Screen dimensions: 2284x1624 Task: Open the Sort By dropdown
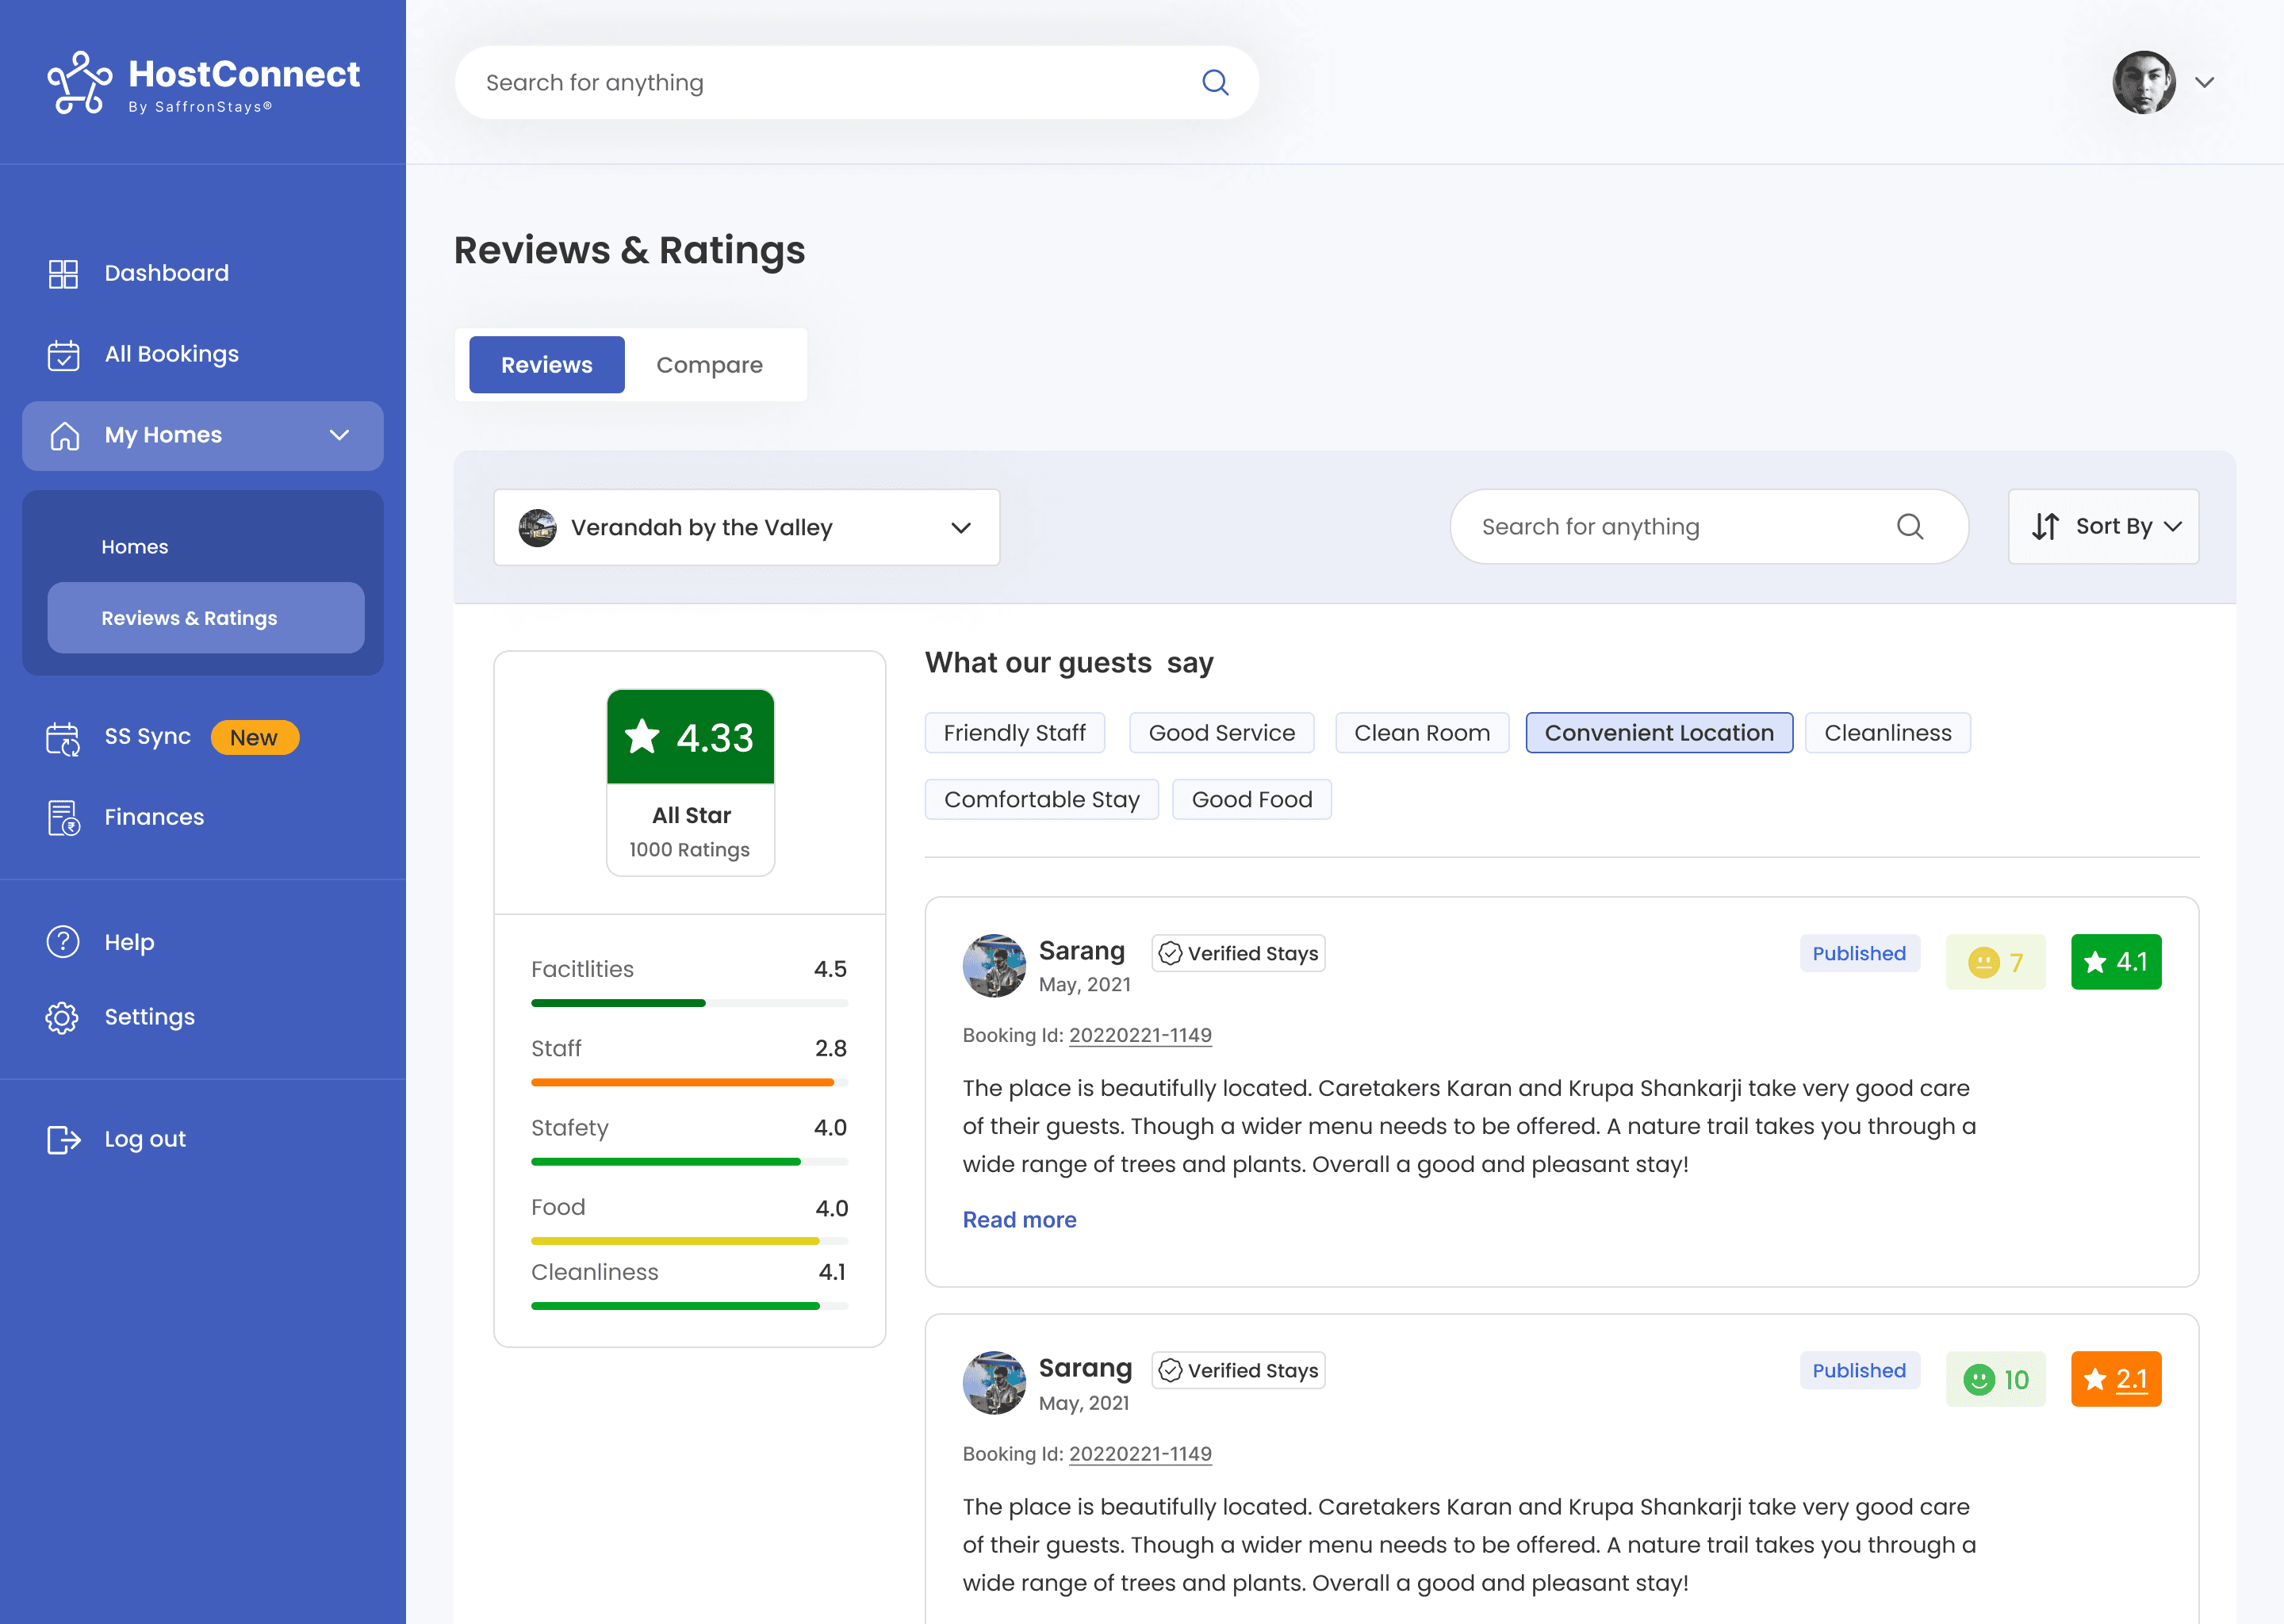pyautogui.click(x=2103, y=526)
